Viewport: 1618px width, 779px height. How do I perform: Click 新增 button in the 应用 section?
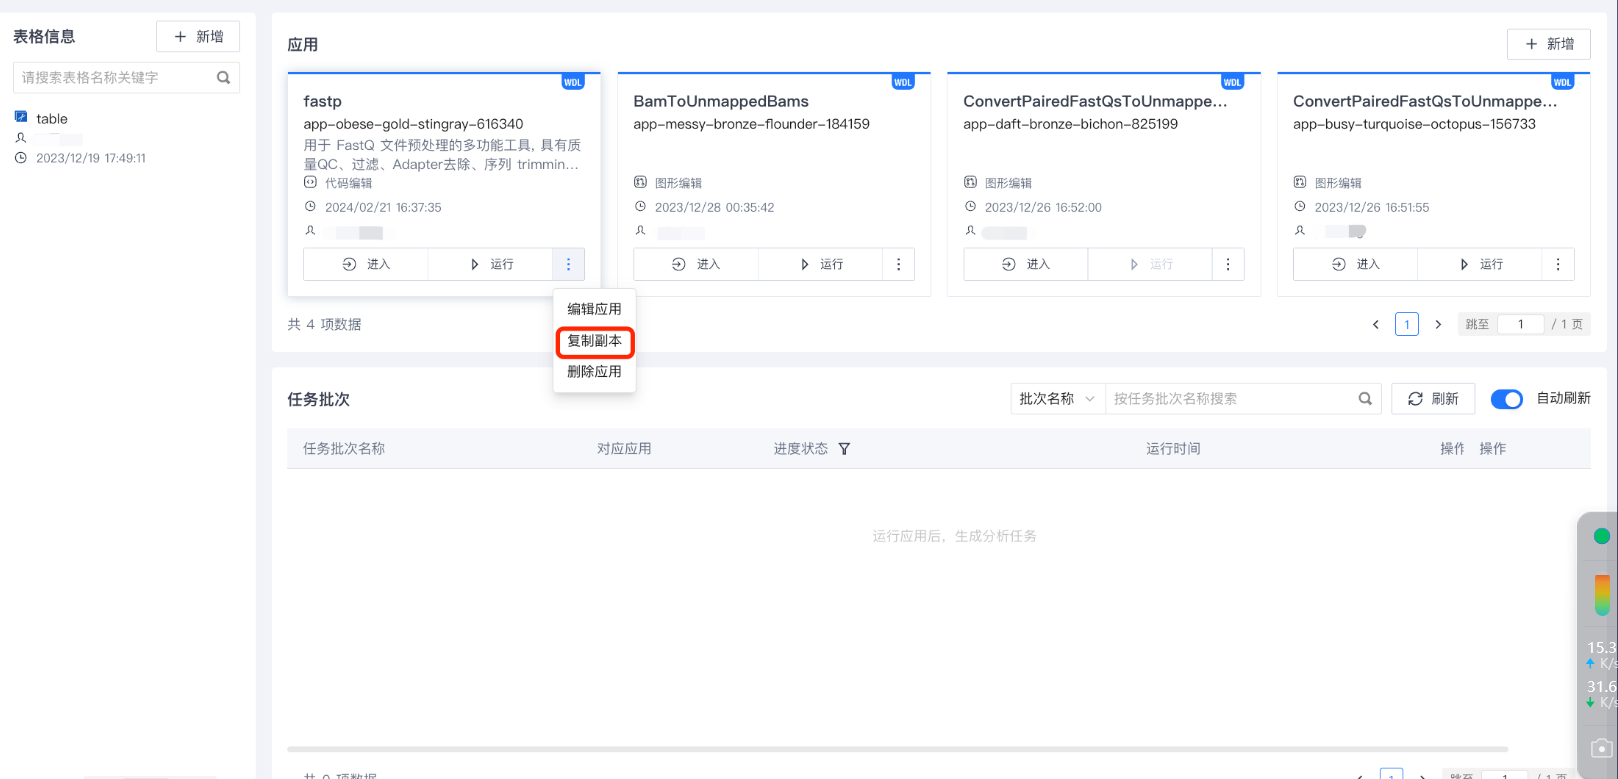(1549, 44)
